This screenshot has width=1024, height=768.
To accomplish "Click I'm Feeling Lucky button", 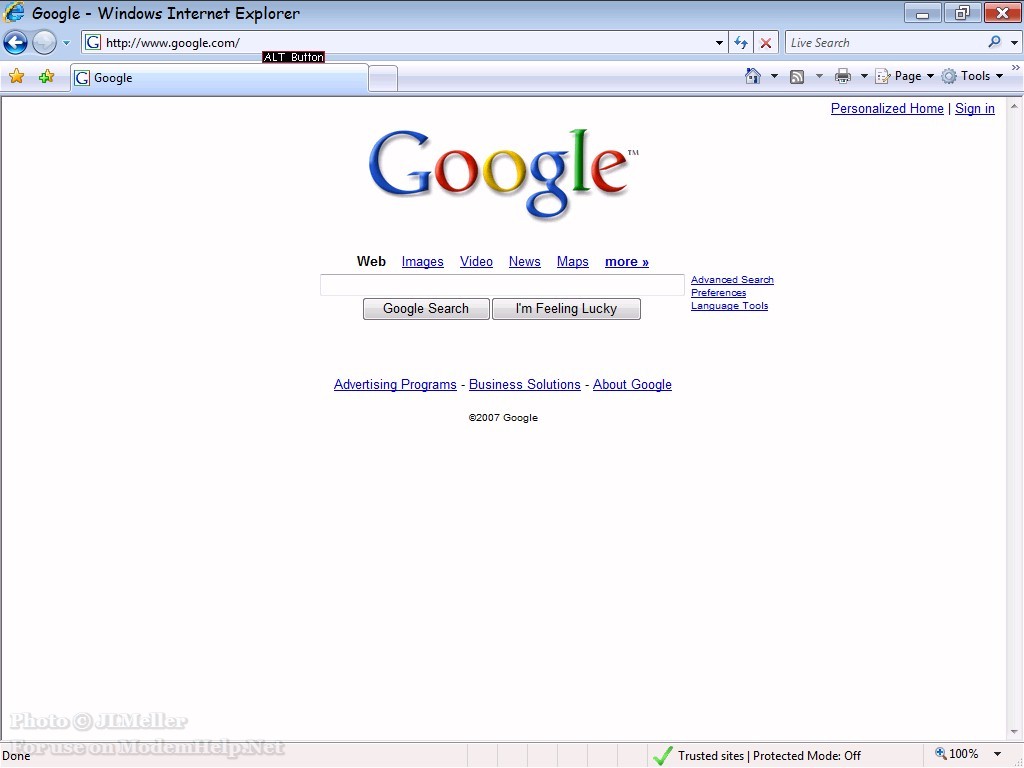I will click(566, 309).
